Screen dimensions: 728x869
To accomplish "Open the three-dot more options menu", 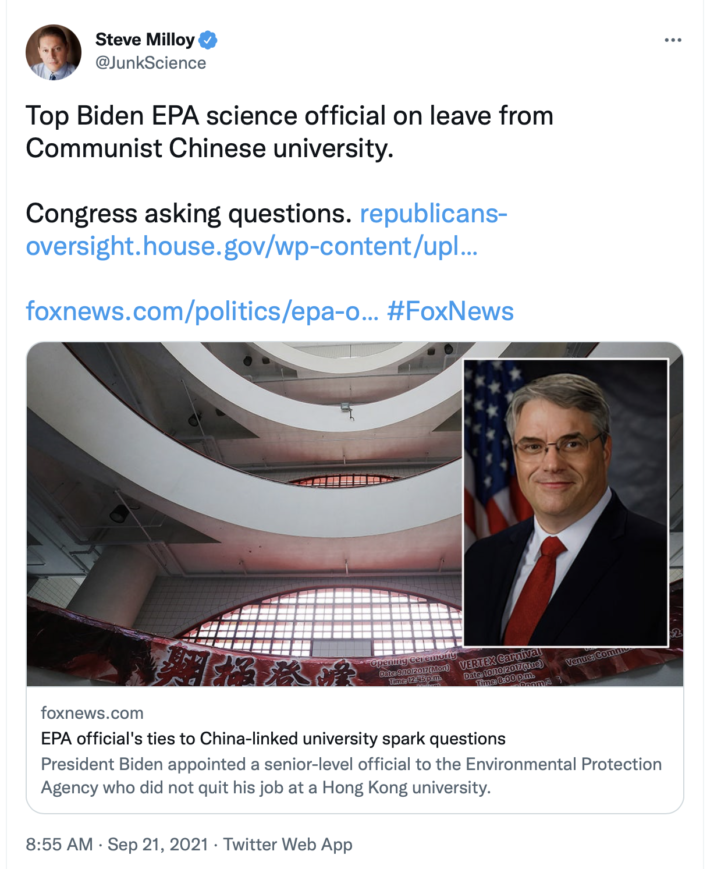I will coord(673,40).
